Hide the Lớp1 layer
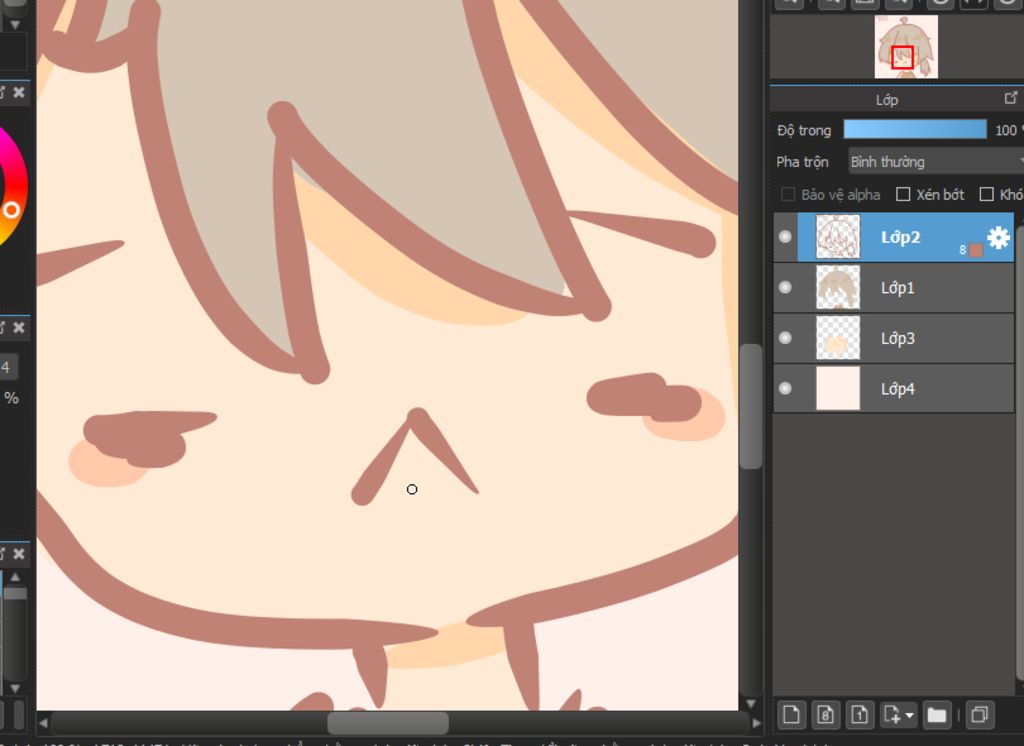 coord(785,287)
